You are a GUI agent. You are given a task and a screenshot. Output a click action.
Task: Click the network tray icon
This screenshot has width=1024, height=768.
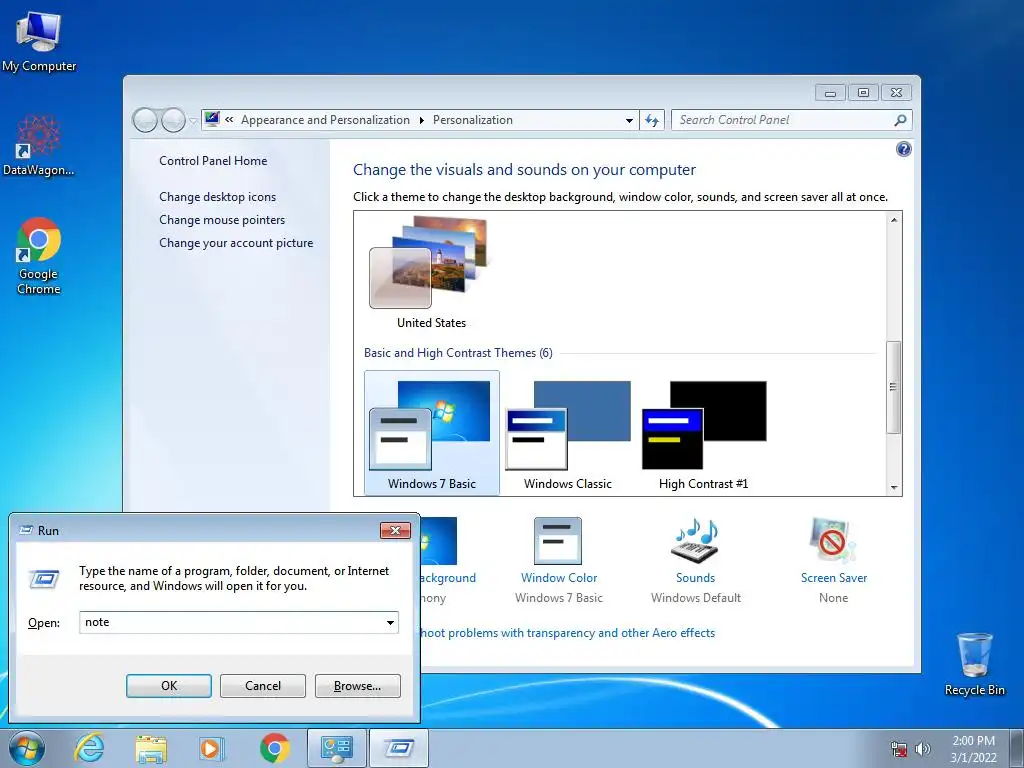click(899, 749)
